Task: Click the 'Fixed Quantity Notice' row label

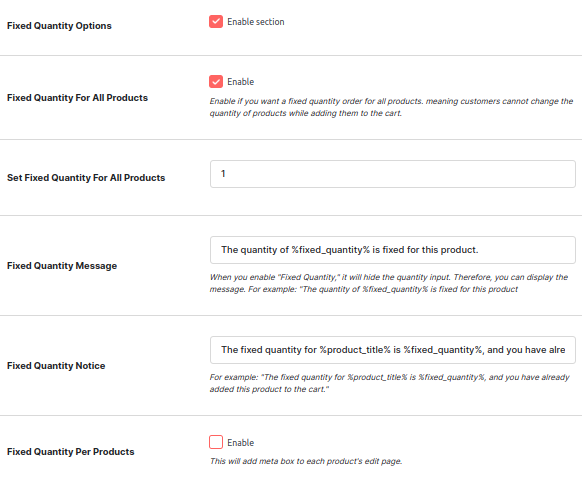Action: pos(56,366)
